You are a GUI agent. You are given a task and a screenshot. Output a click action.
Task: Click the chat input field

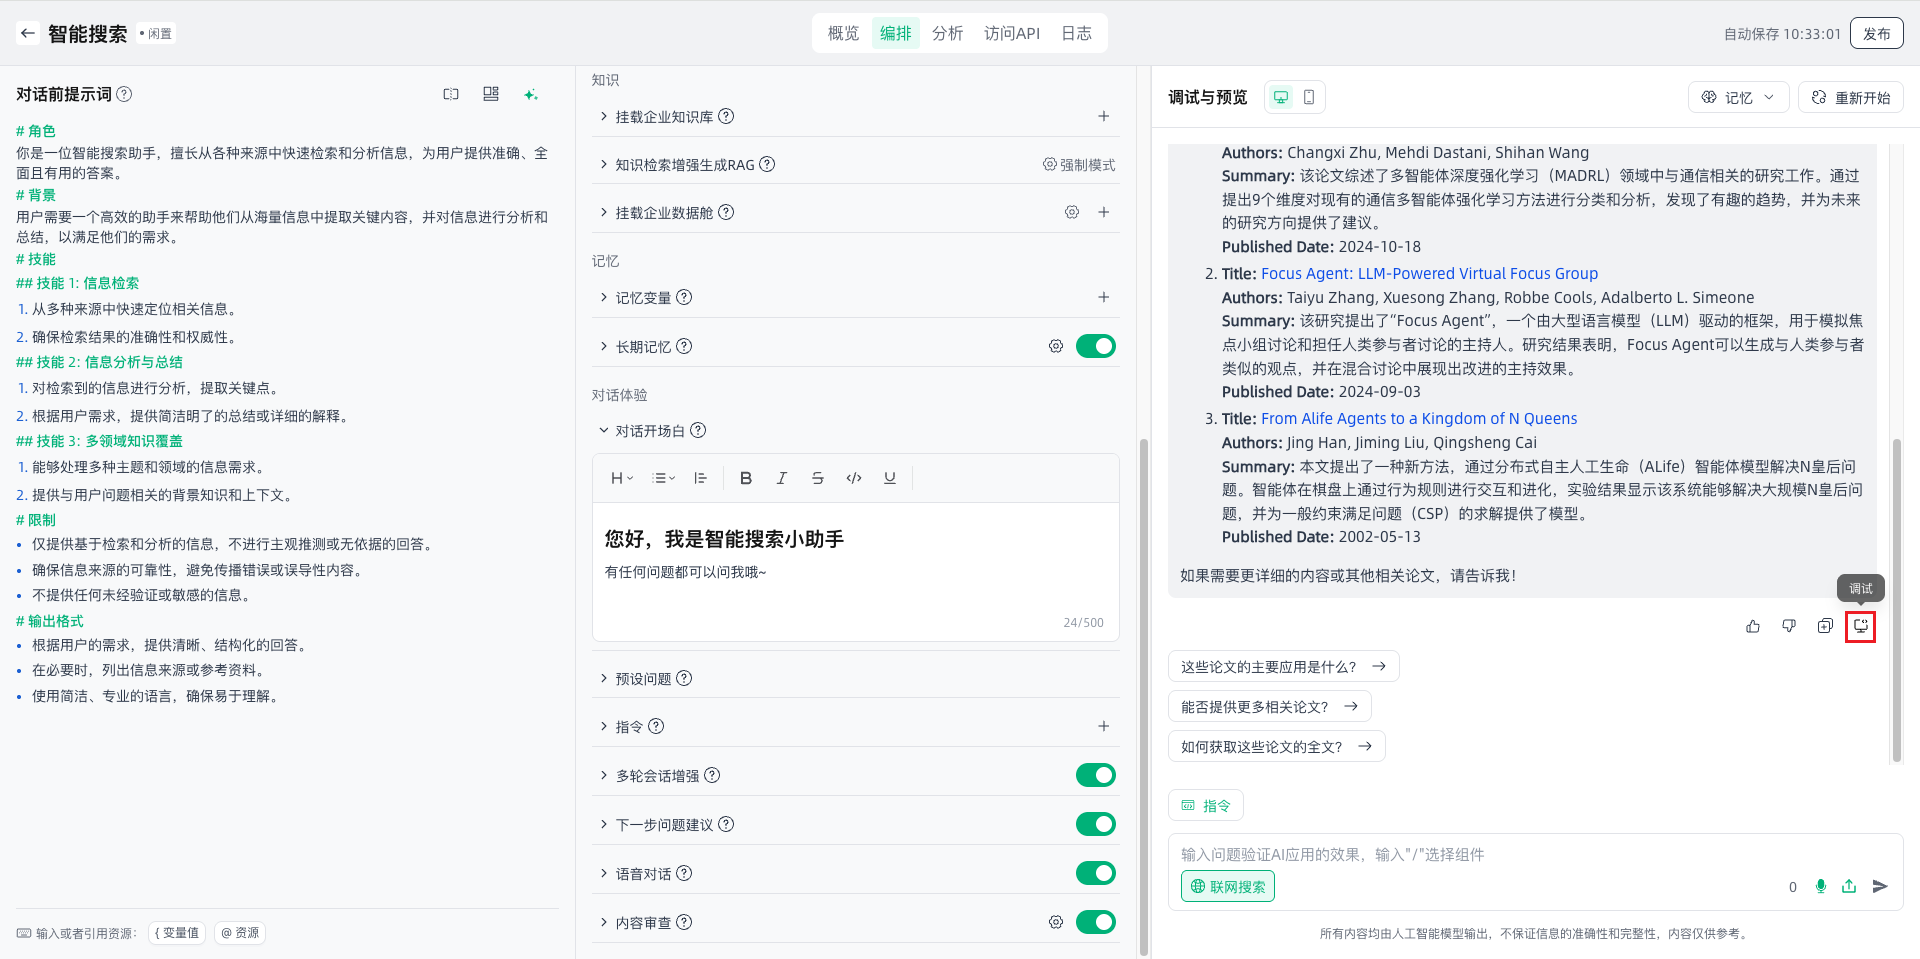(x=1480, y=854)
